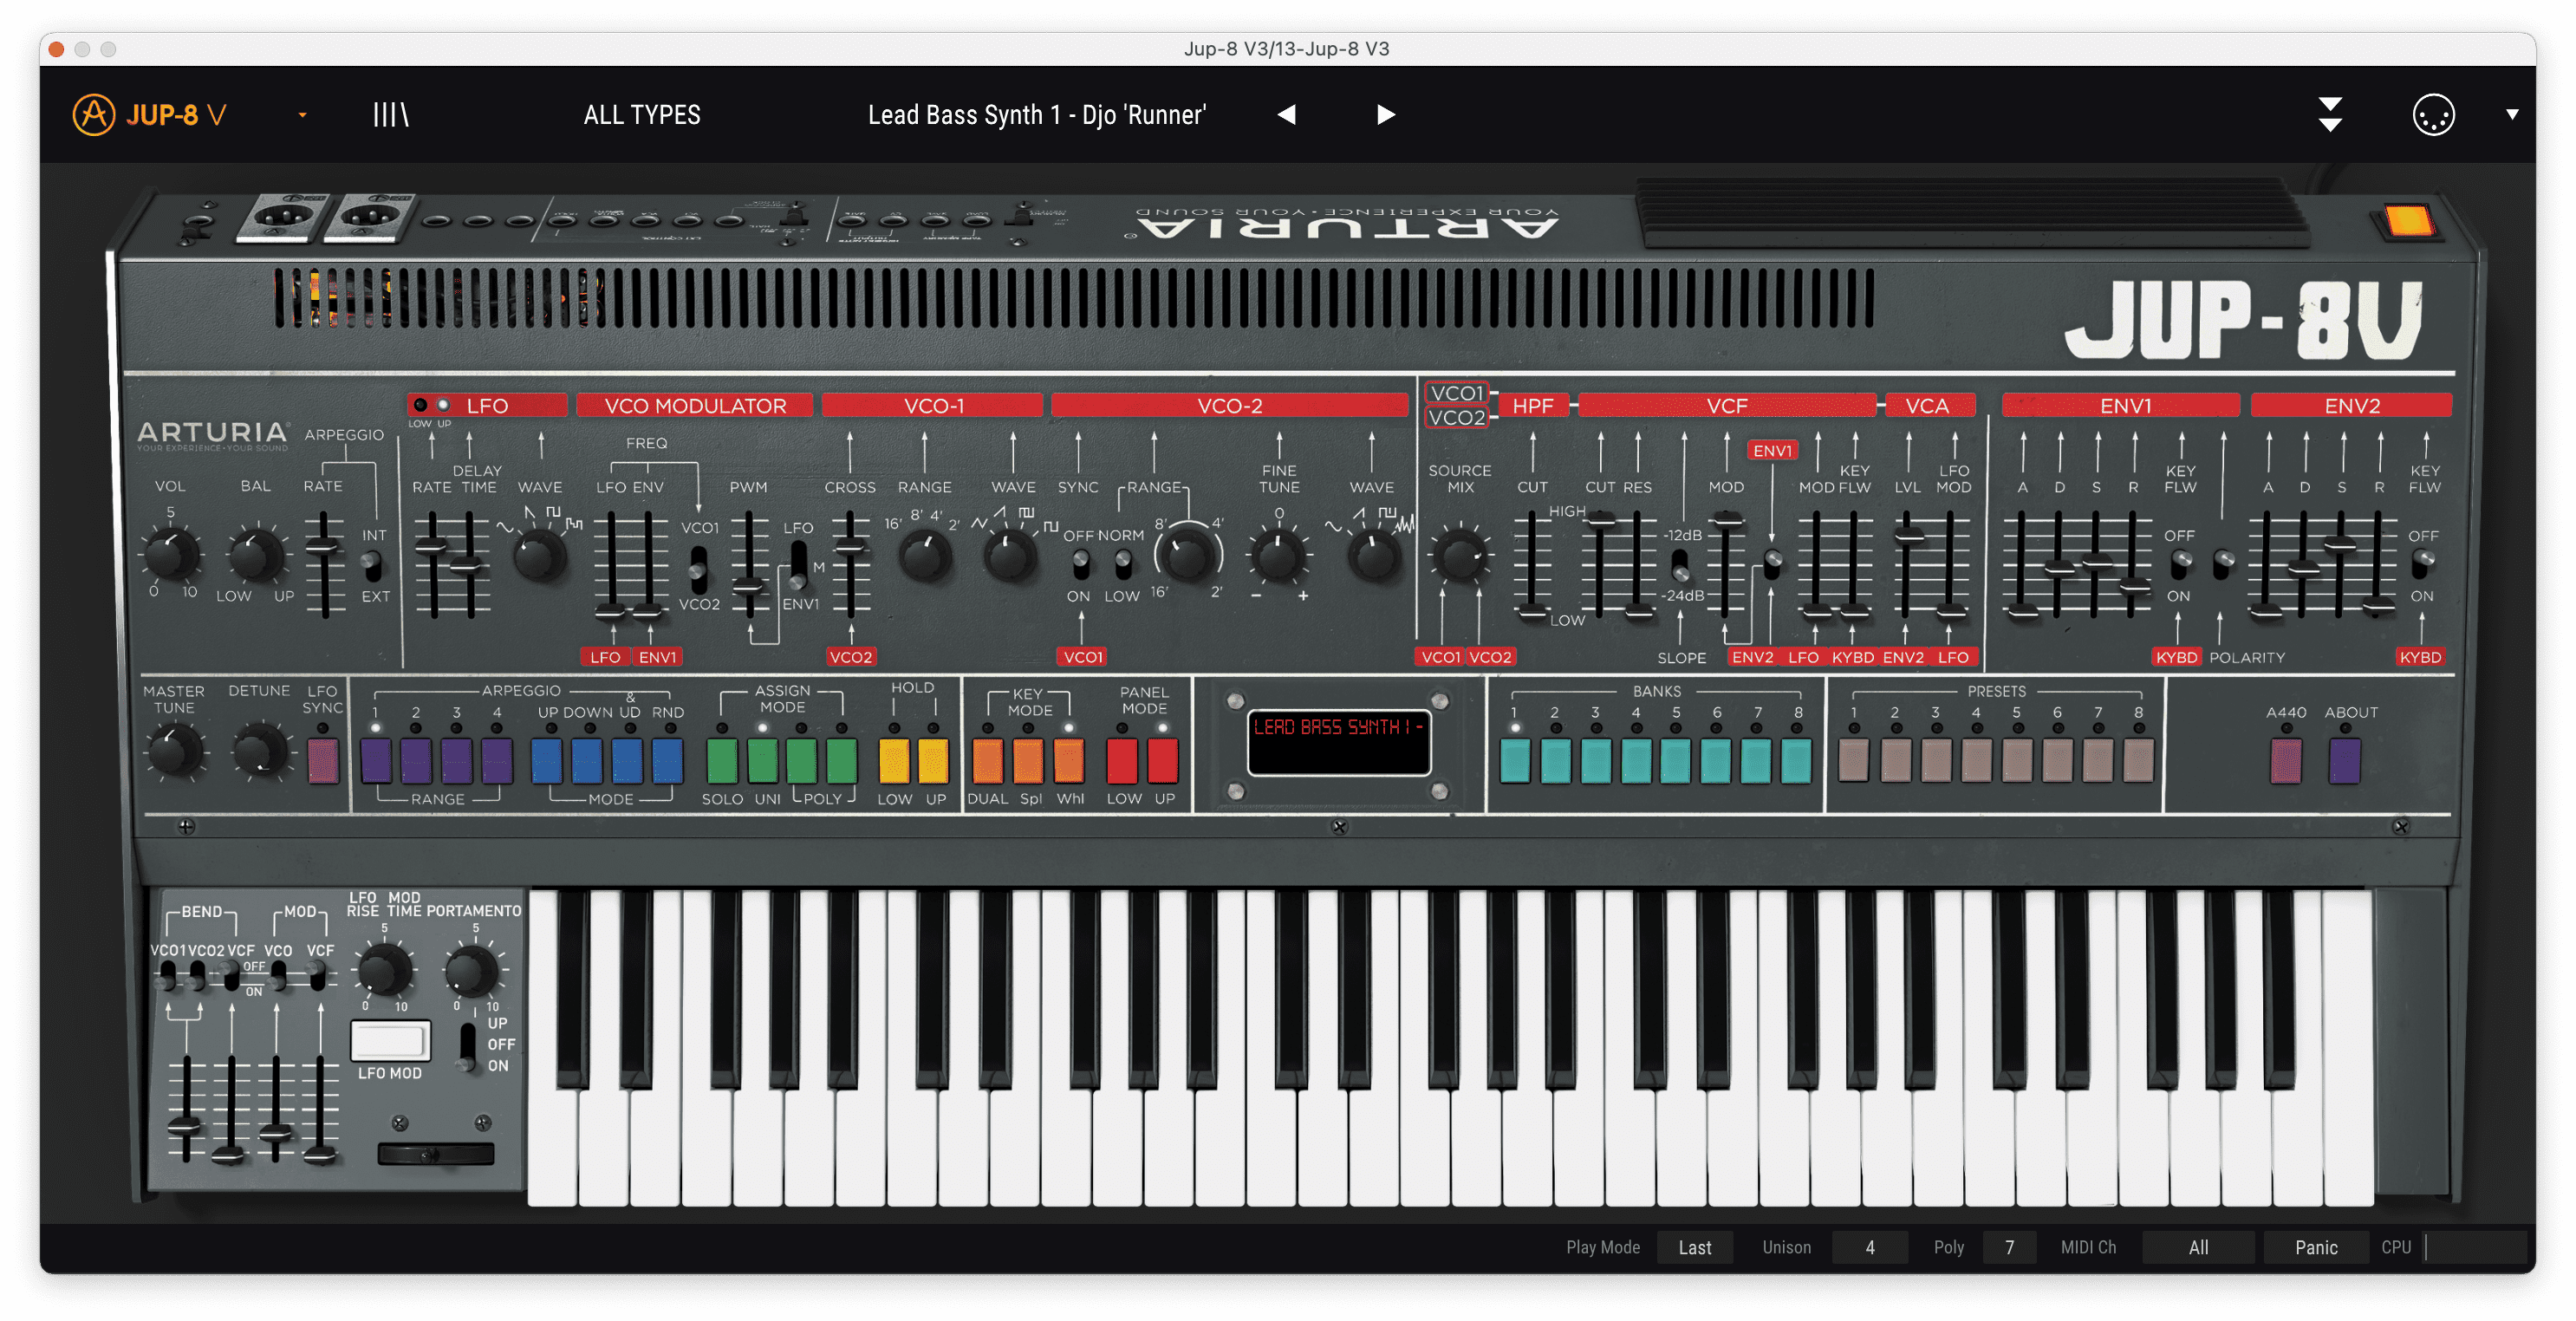Open the MIDI Ch All dropdown
The width and height of the screenshot is (2576, 1321).
[2198, 1247]
